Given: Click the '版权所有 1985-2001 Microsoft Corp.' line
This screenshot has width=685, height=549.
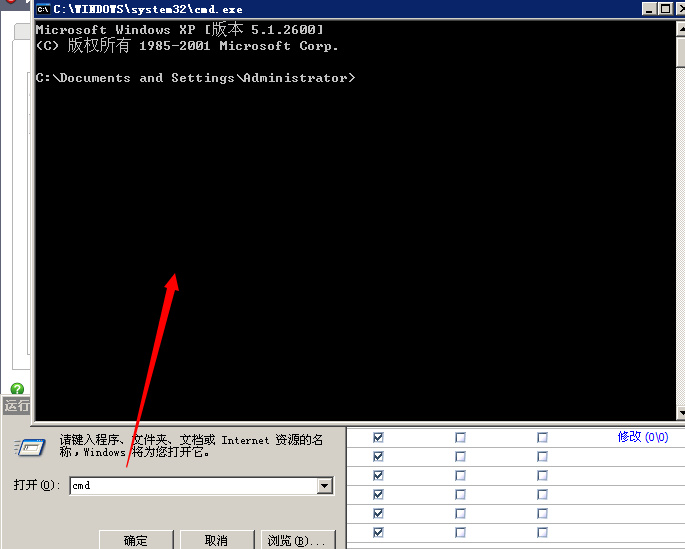Looking at the screenshot, I should pyautogui.click(x=187, y=45).
